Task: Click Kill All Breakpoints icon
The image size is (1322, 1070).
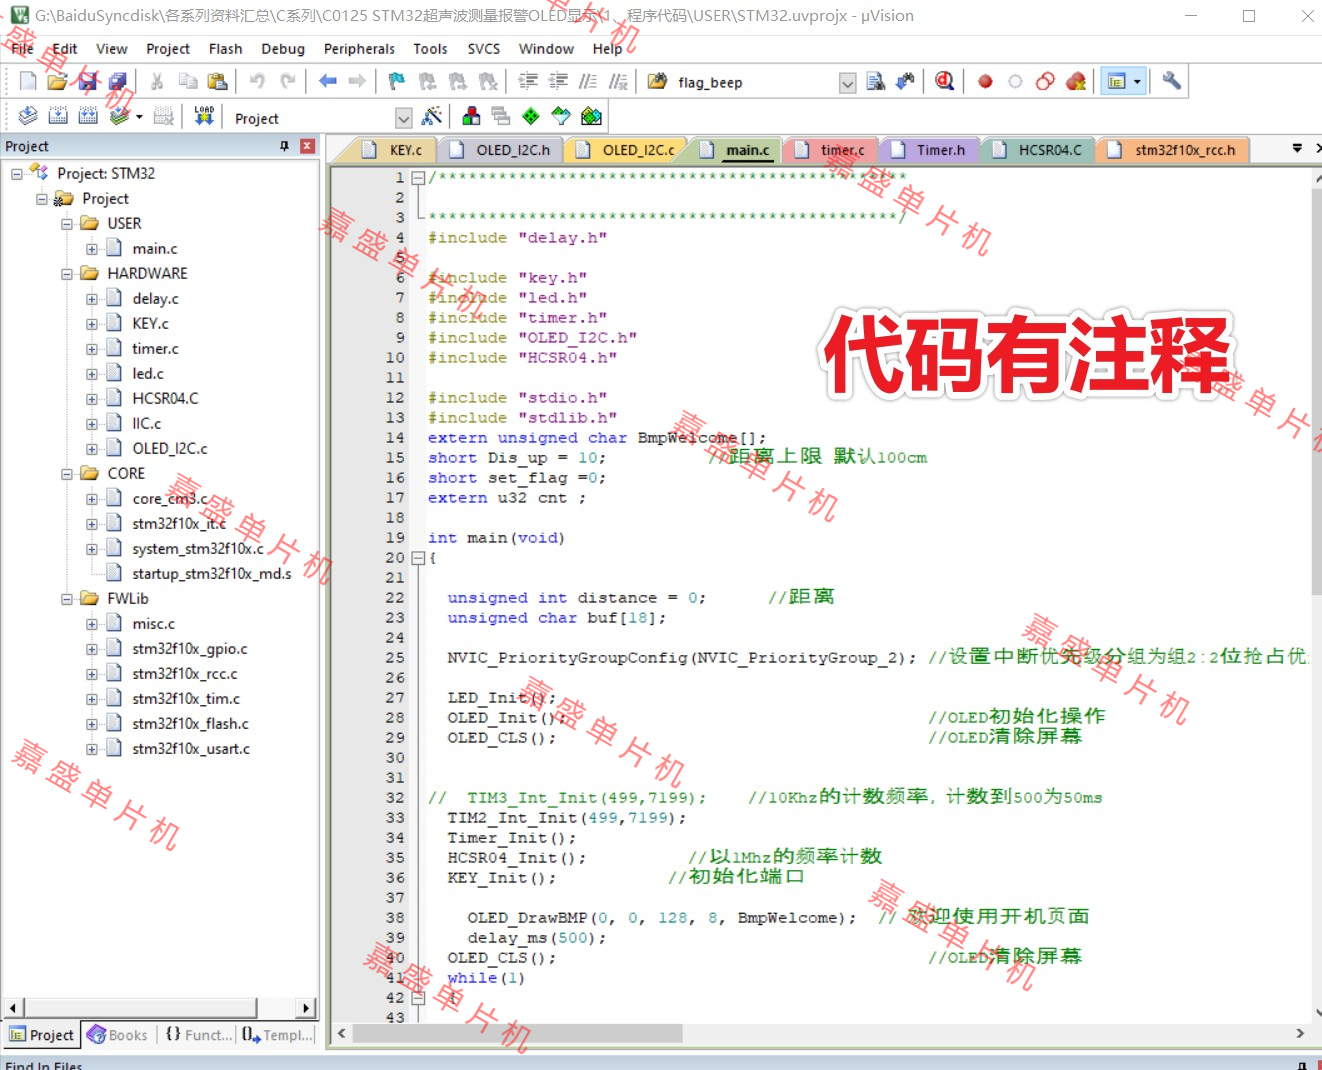Action: 1076,82
